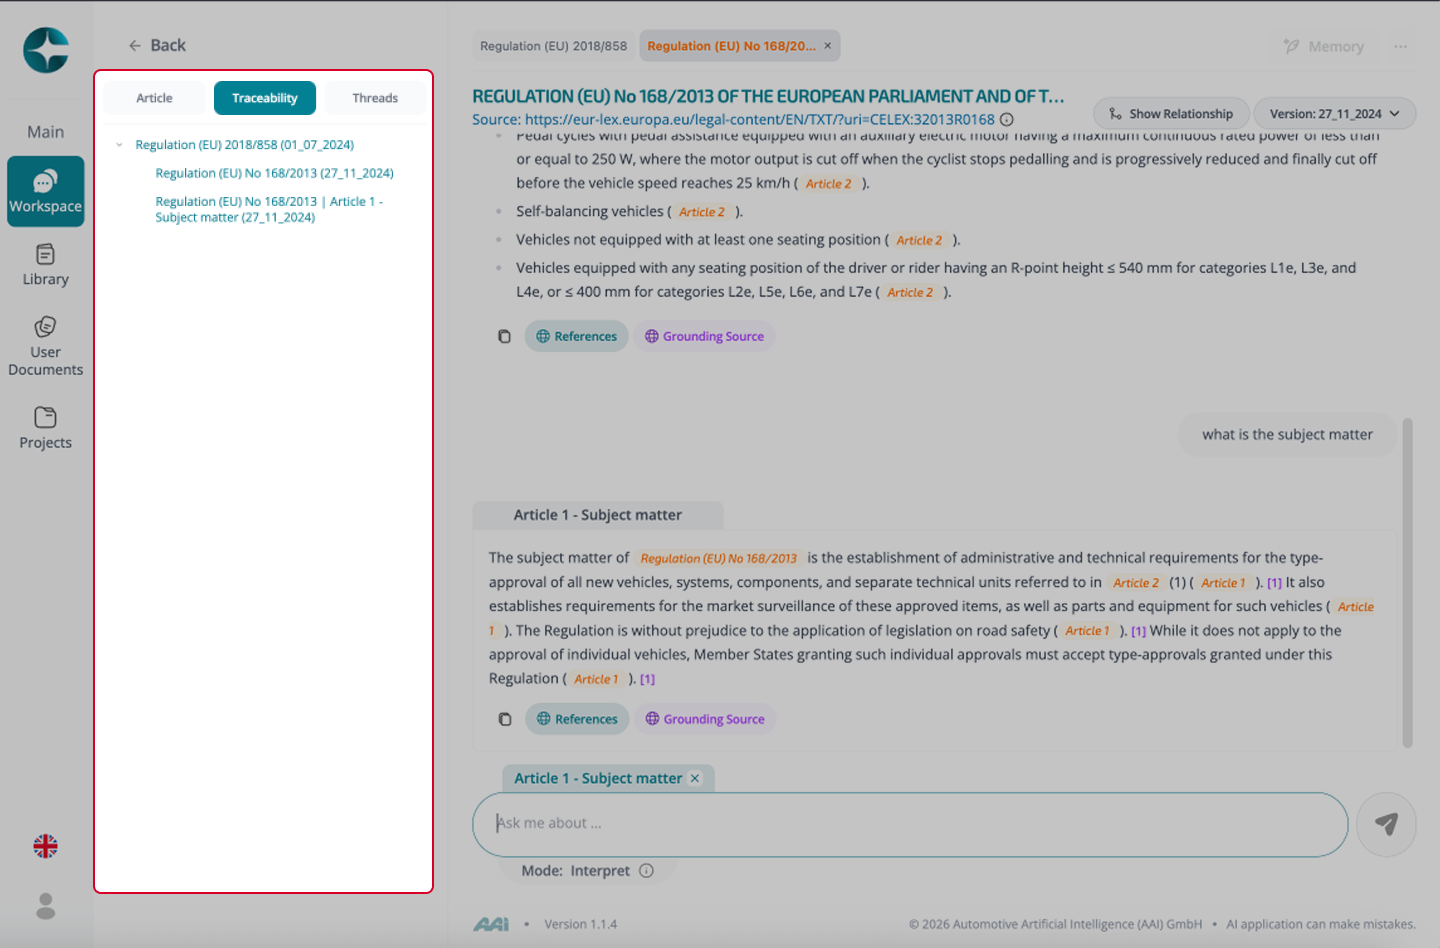
Task: Collapse the Regulation (EU) 2018/858 tree node
Action: (x=119, y=145)
